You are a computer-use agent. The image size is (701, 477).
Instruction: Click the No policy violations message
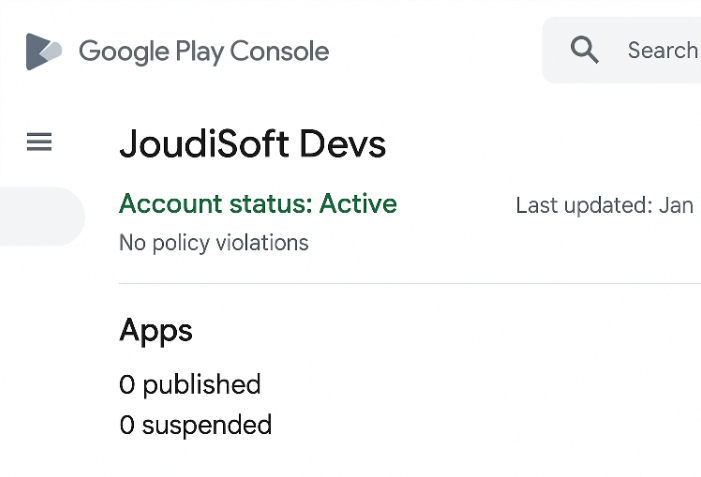click(x=214, y=244)
